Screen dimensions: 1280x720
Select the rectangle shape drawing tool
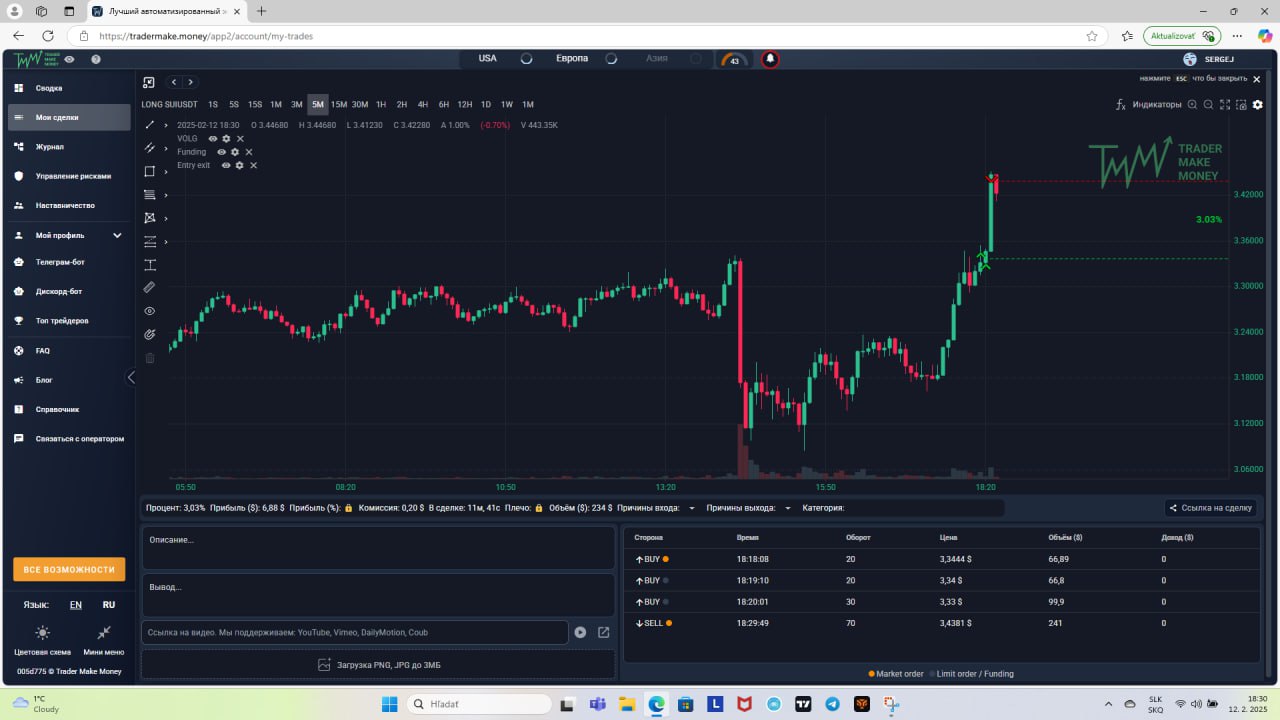pyautogui.click(x=150, y=171)
